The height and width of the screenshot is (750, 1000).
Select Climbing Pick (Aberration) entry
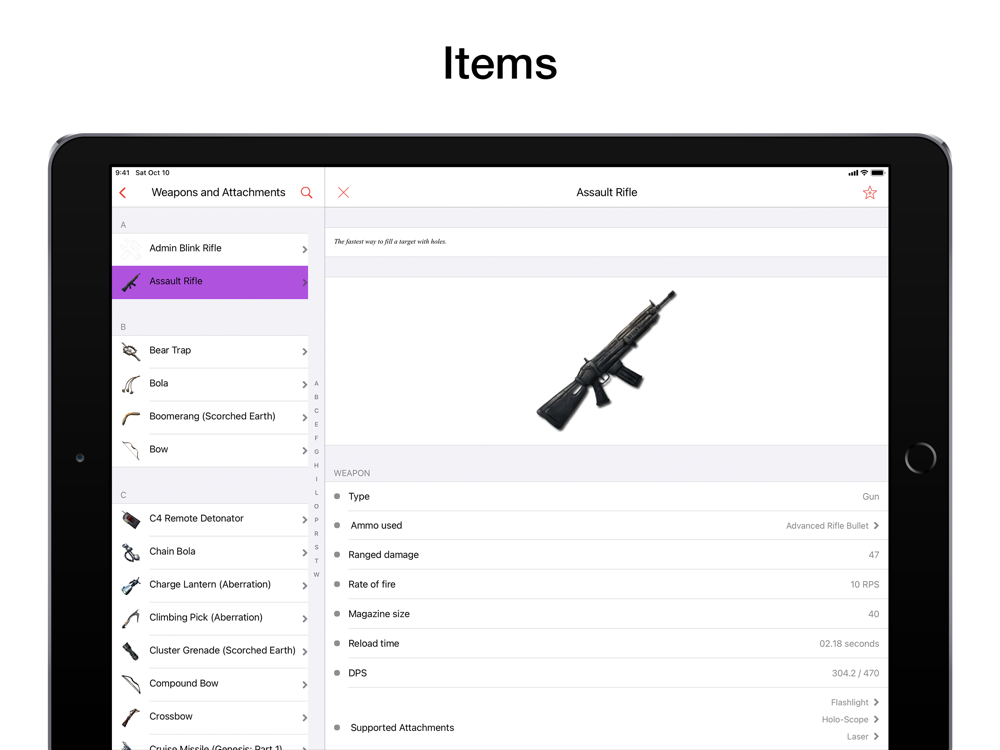point(210,618)
